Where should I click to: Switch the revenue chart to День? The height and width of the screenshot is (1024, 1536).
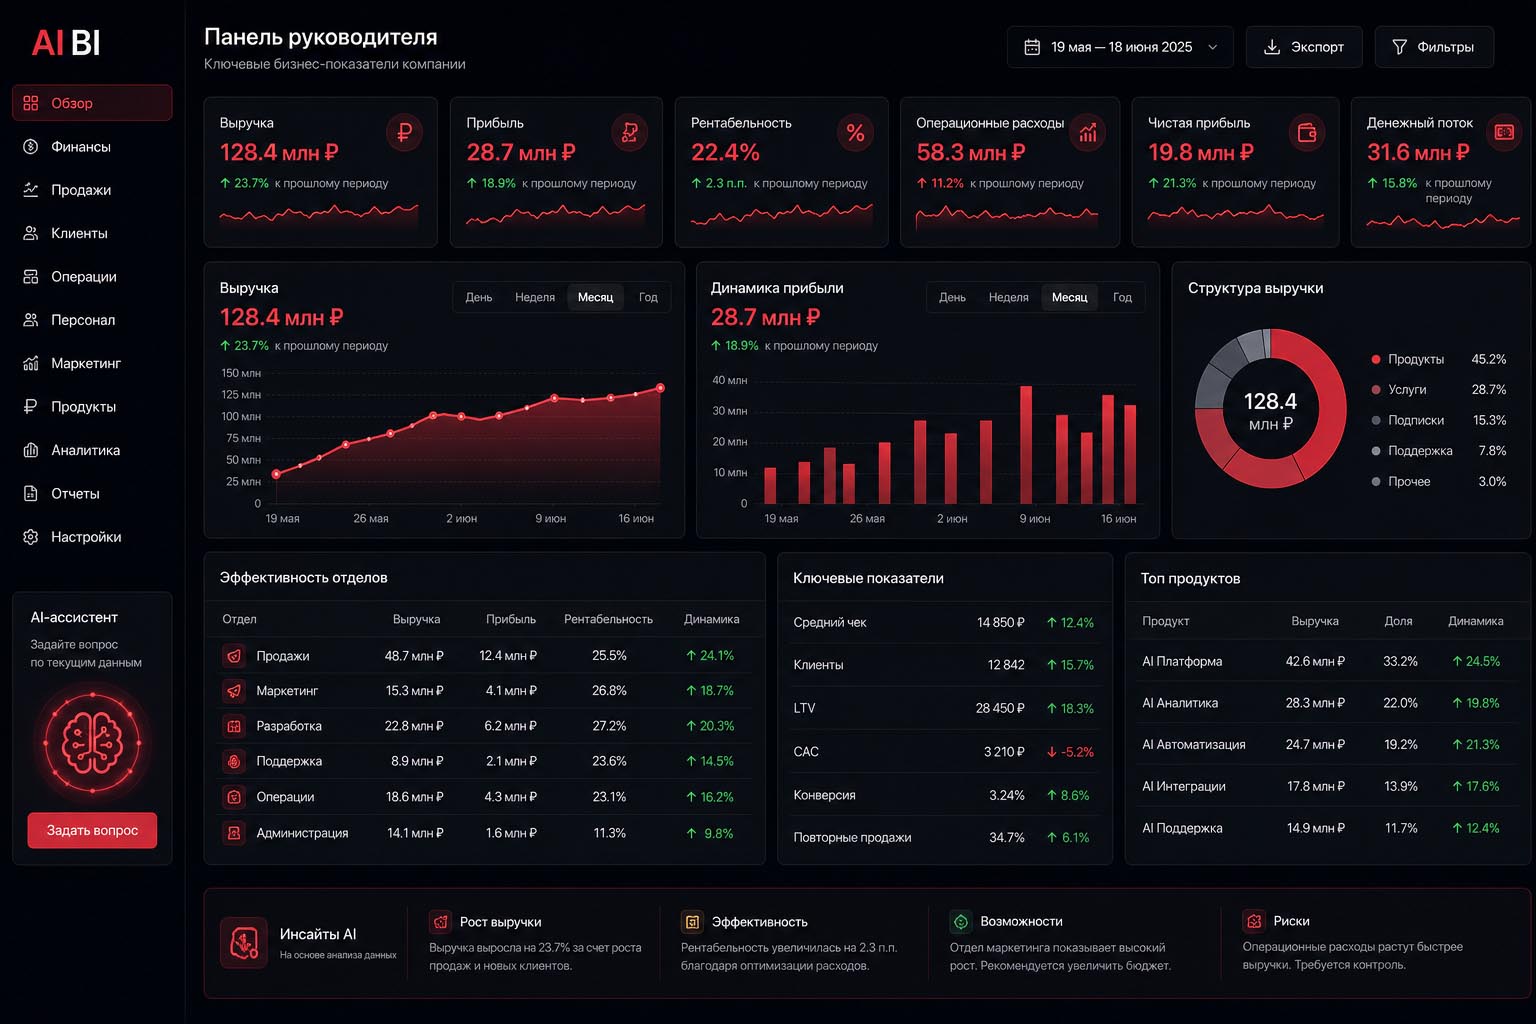[x=479, y=297]
